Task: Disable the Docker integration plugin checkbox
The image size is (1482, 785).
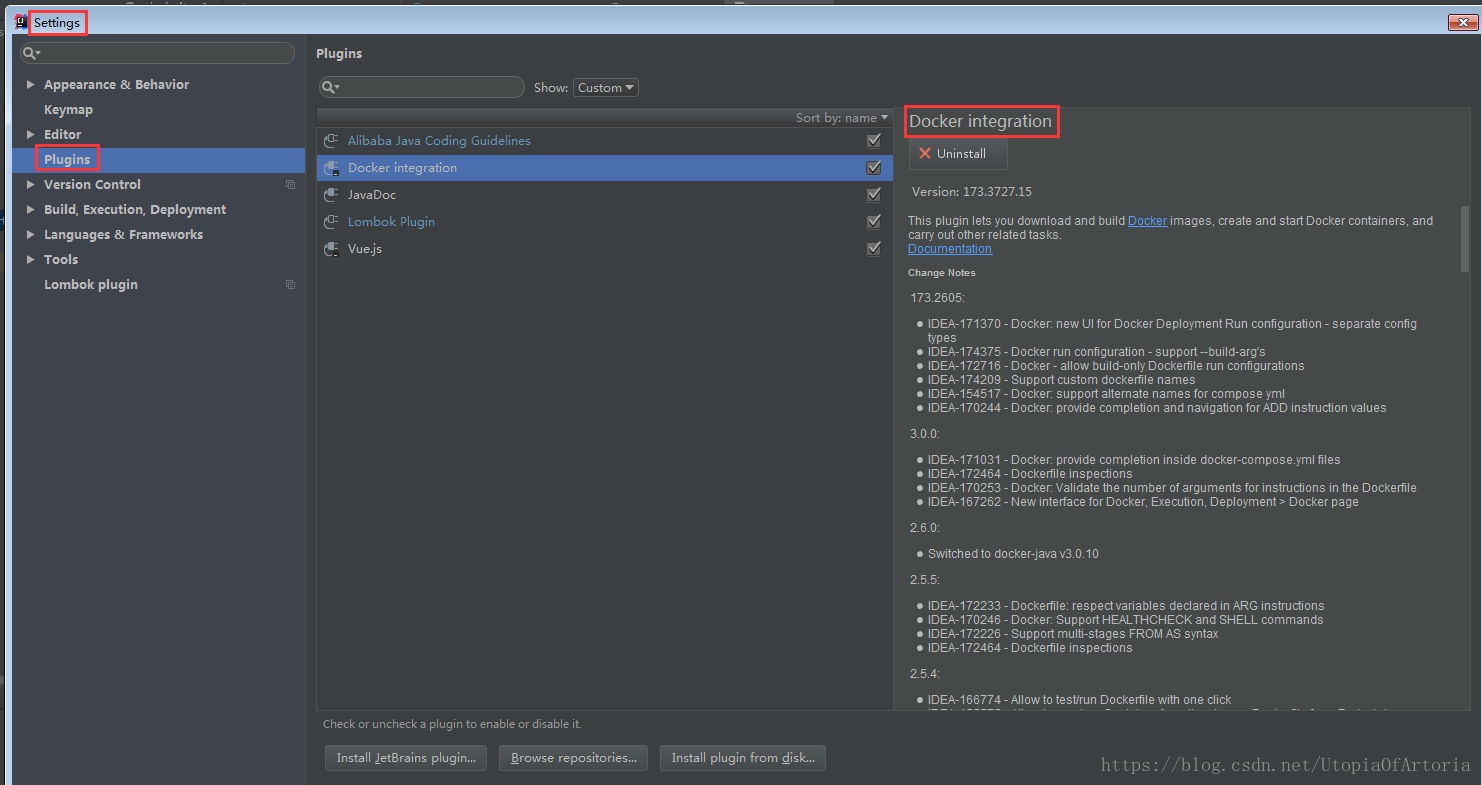Action: pos(874,168)
